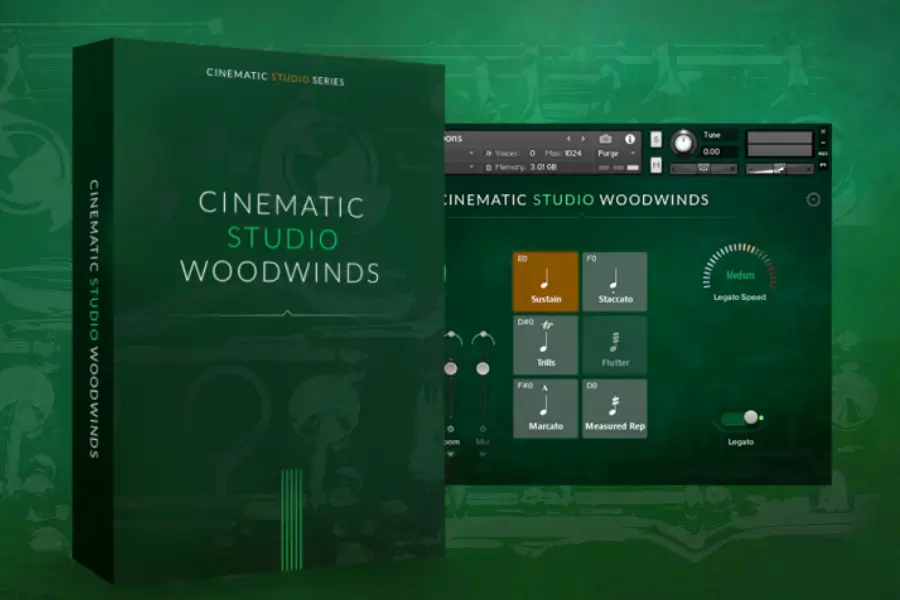Click the Mix mic fader handle
The width and height of the screenshot is (900, 600).
[x=483, y=369]
